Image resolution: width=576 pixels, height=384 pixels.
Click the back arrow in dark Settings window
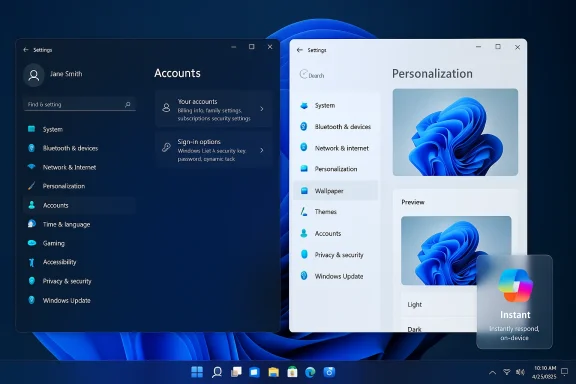tap(26, 50)
